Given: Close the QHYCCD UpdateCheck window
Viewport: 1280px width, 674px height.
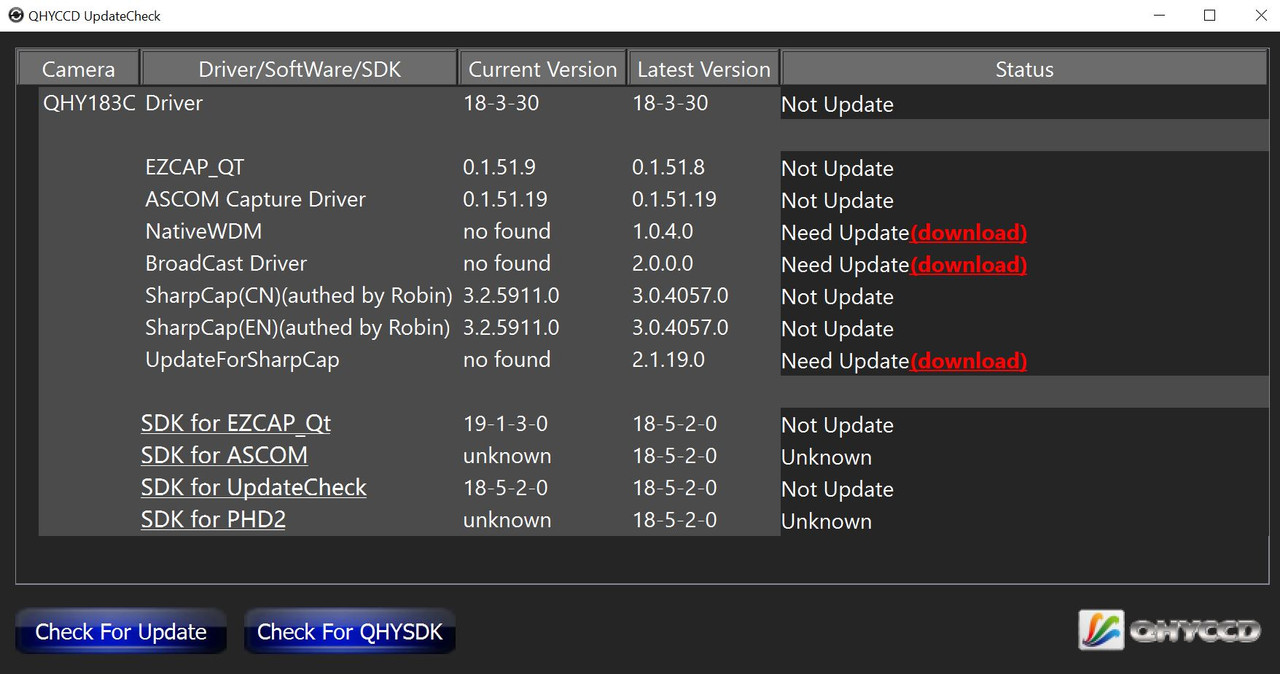Looking at the screenshot, I should pos(1260,16).
